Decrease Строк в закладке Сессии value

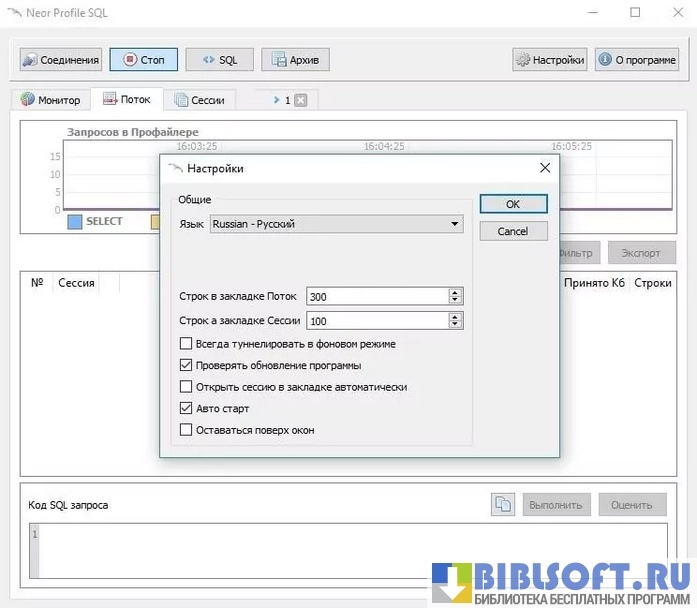click(456, 325)
